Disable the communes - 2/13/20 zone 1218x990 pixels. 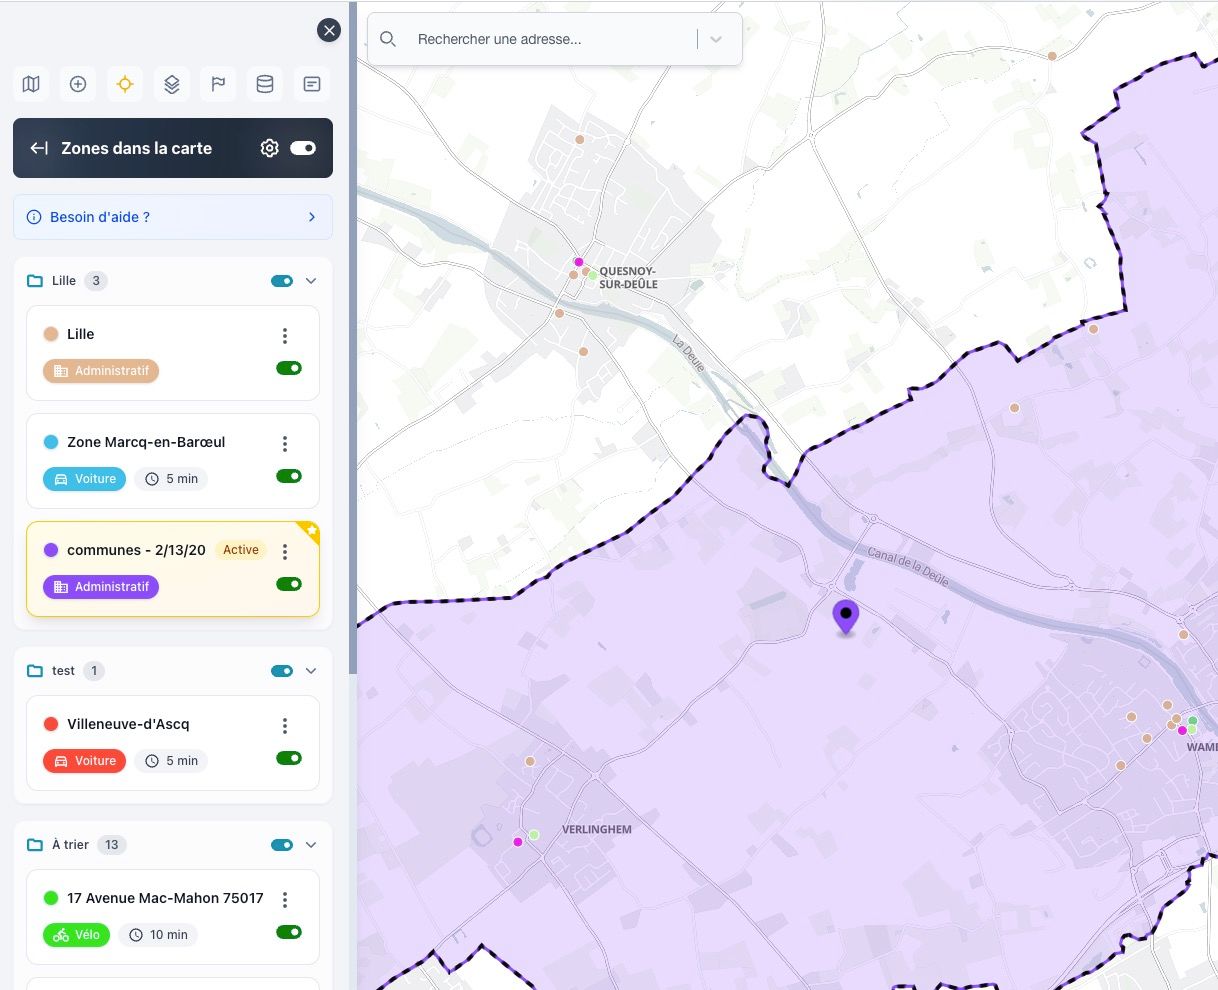(289, 584)
